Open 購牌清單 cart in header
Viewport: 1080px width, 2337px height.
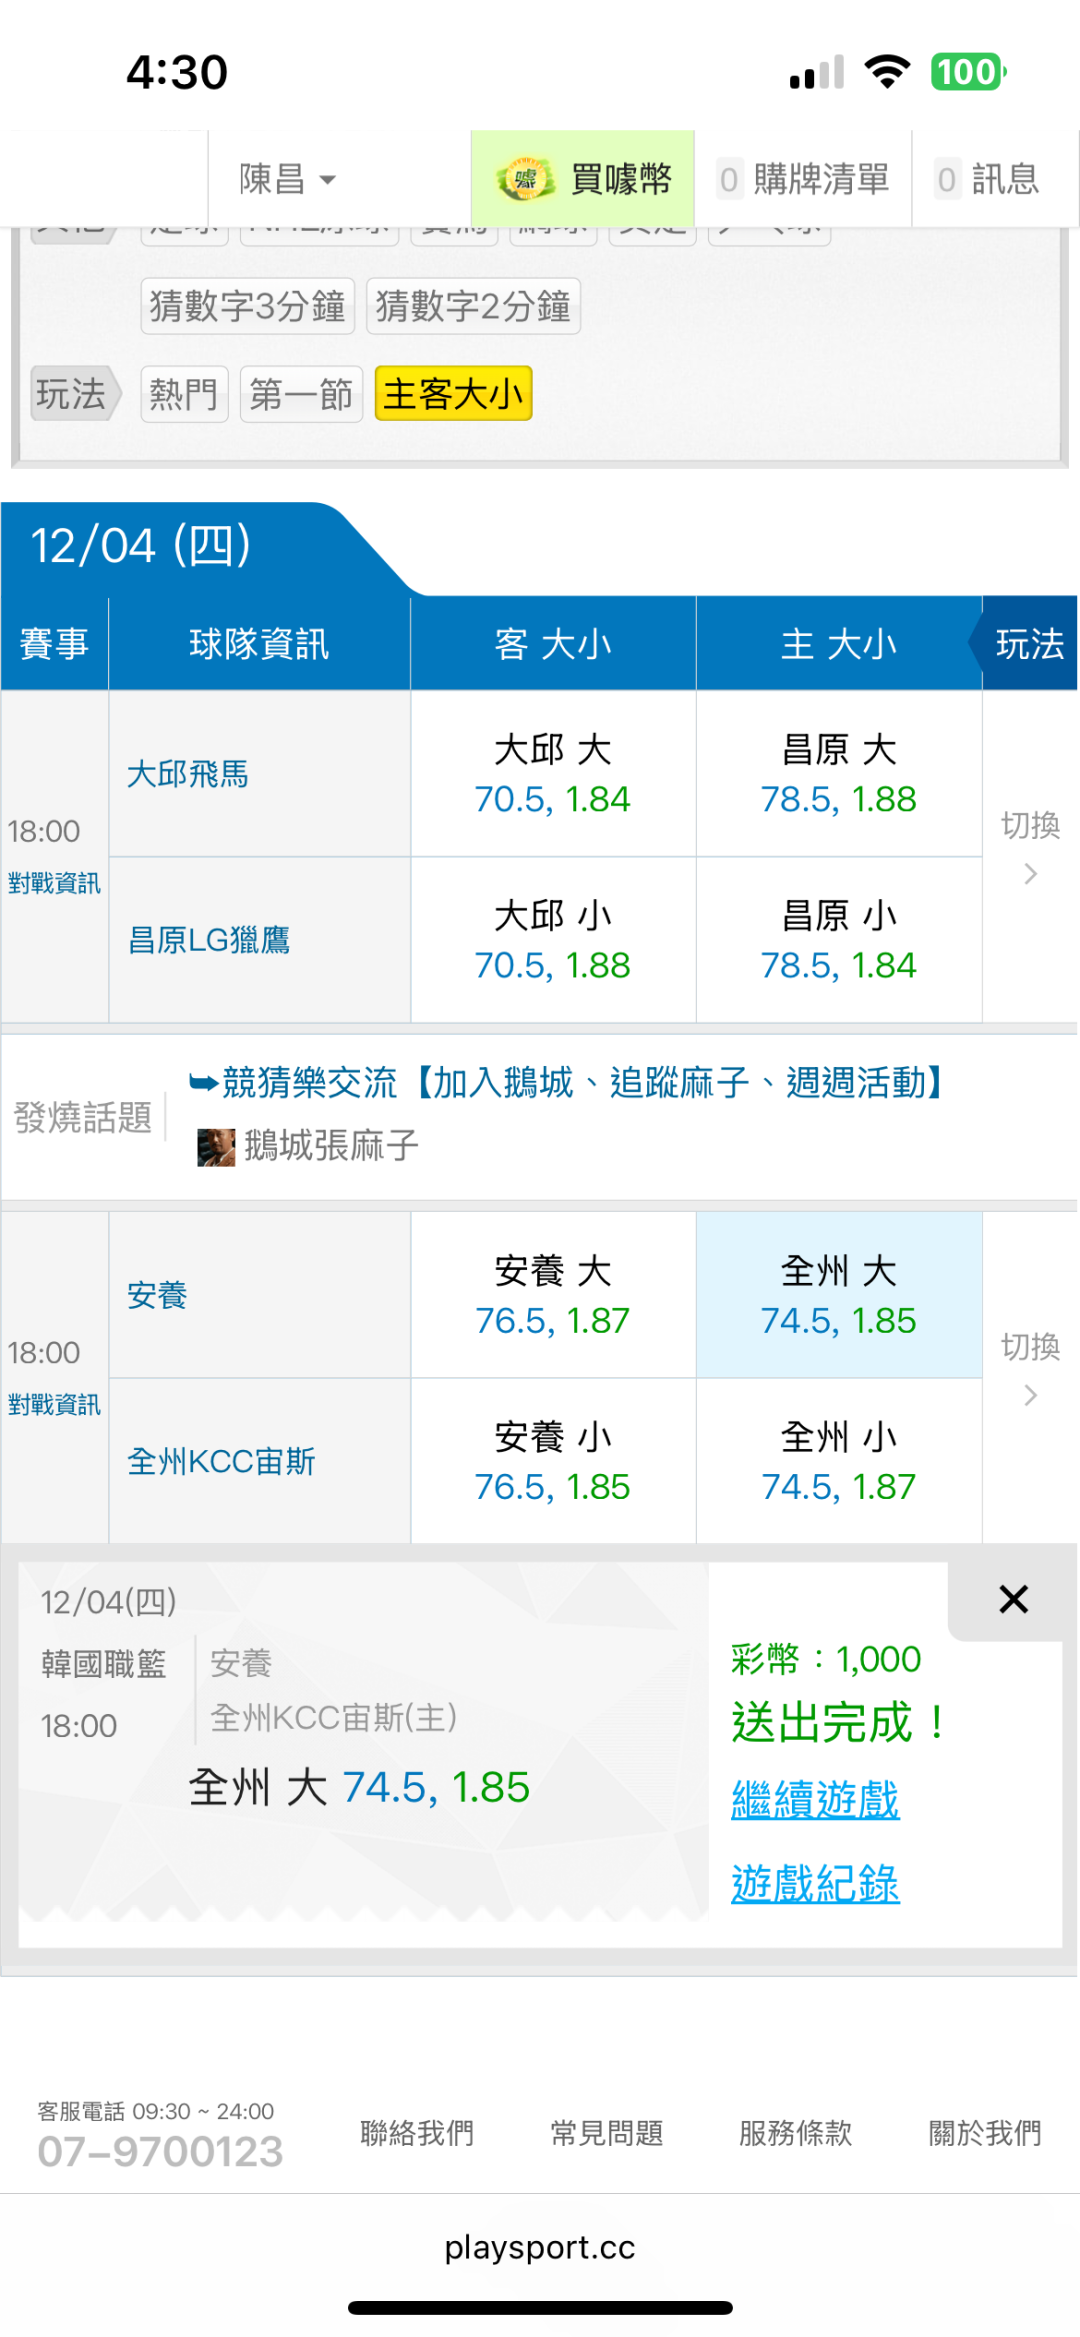(x=803, y=180)
